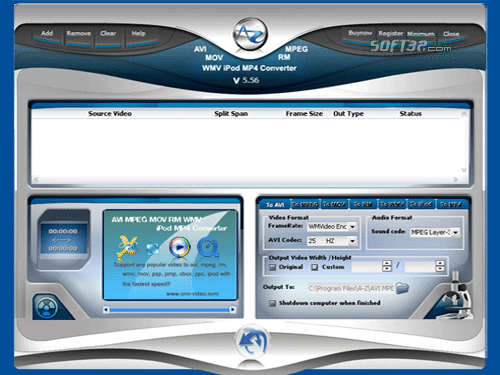Screen dimensions: 500x375
Task: Click the Clear button
Action: pyautogui.click(x=108, y=36)
